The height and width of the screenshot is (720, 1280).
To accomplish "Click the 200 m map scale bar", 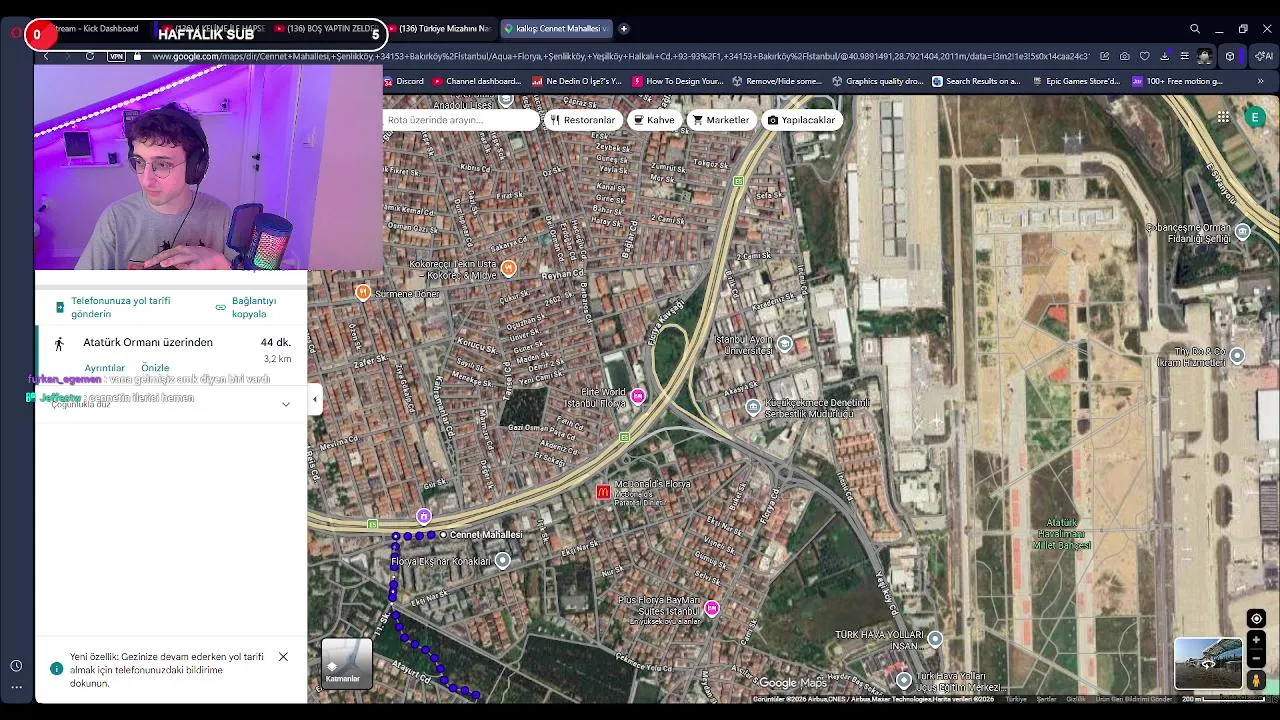I will [1222, 699].
